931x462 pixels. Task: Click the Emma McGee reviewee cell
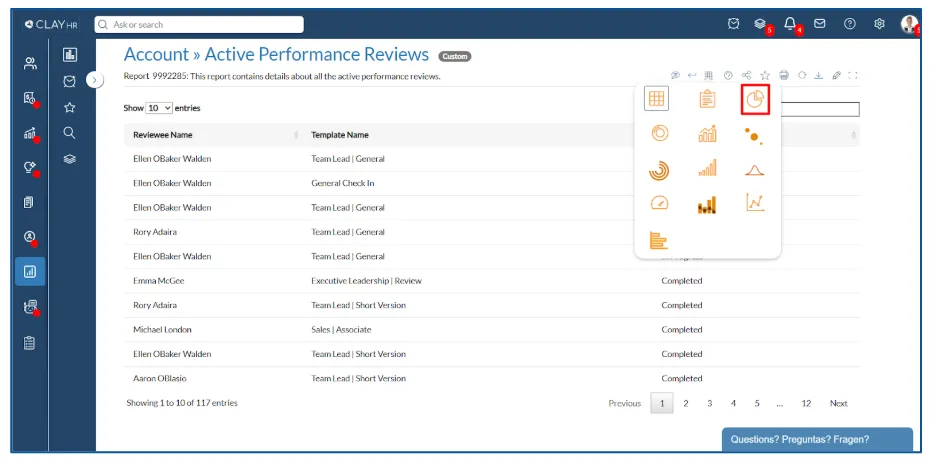point(159,281)
